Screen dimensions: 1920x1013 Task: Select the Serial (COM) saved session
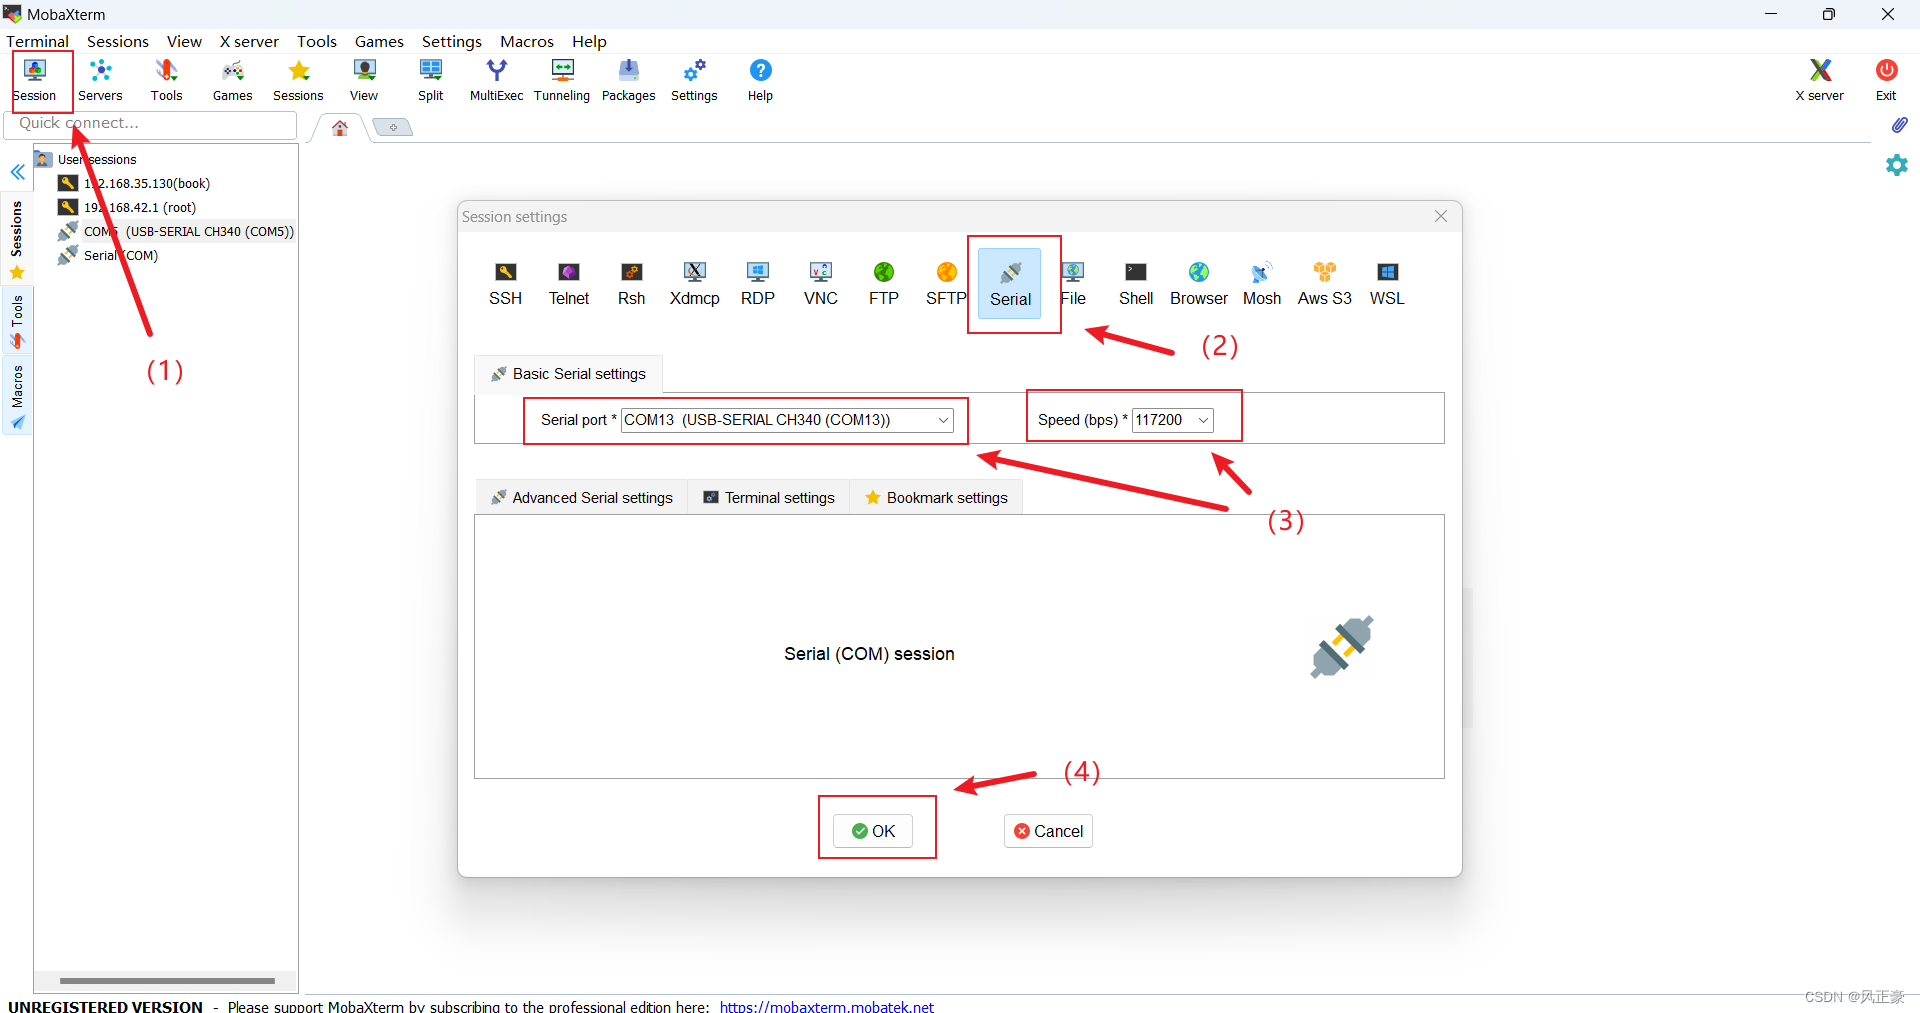tap(120, 255)
